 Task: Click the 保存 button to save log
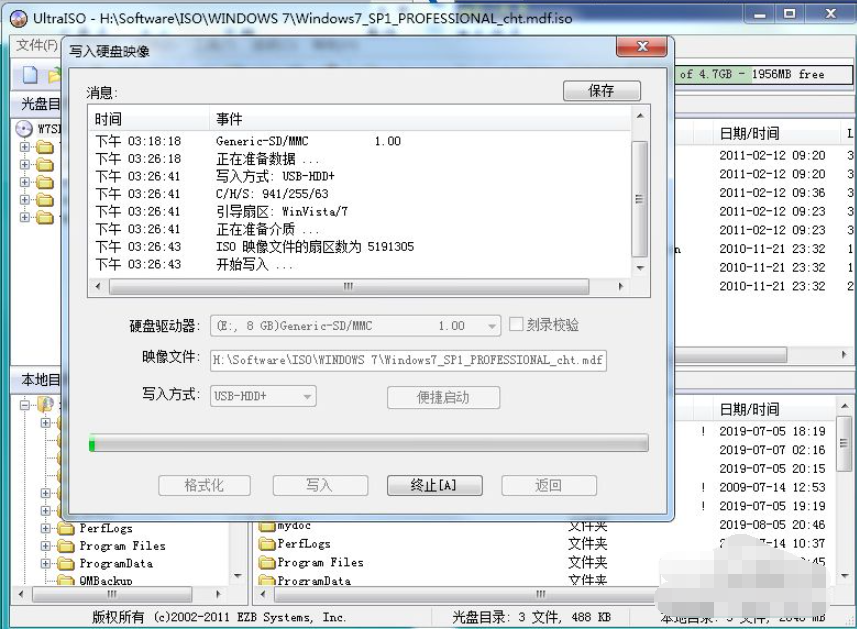point(601,91)
